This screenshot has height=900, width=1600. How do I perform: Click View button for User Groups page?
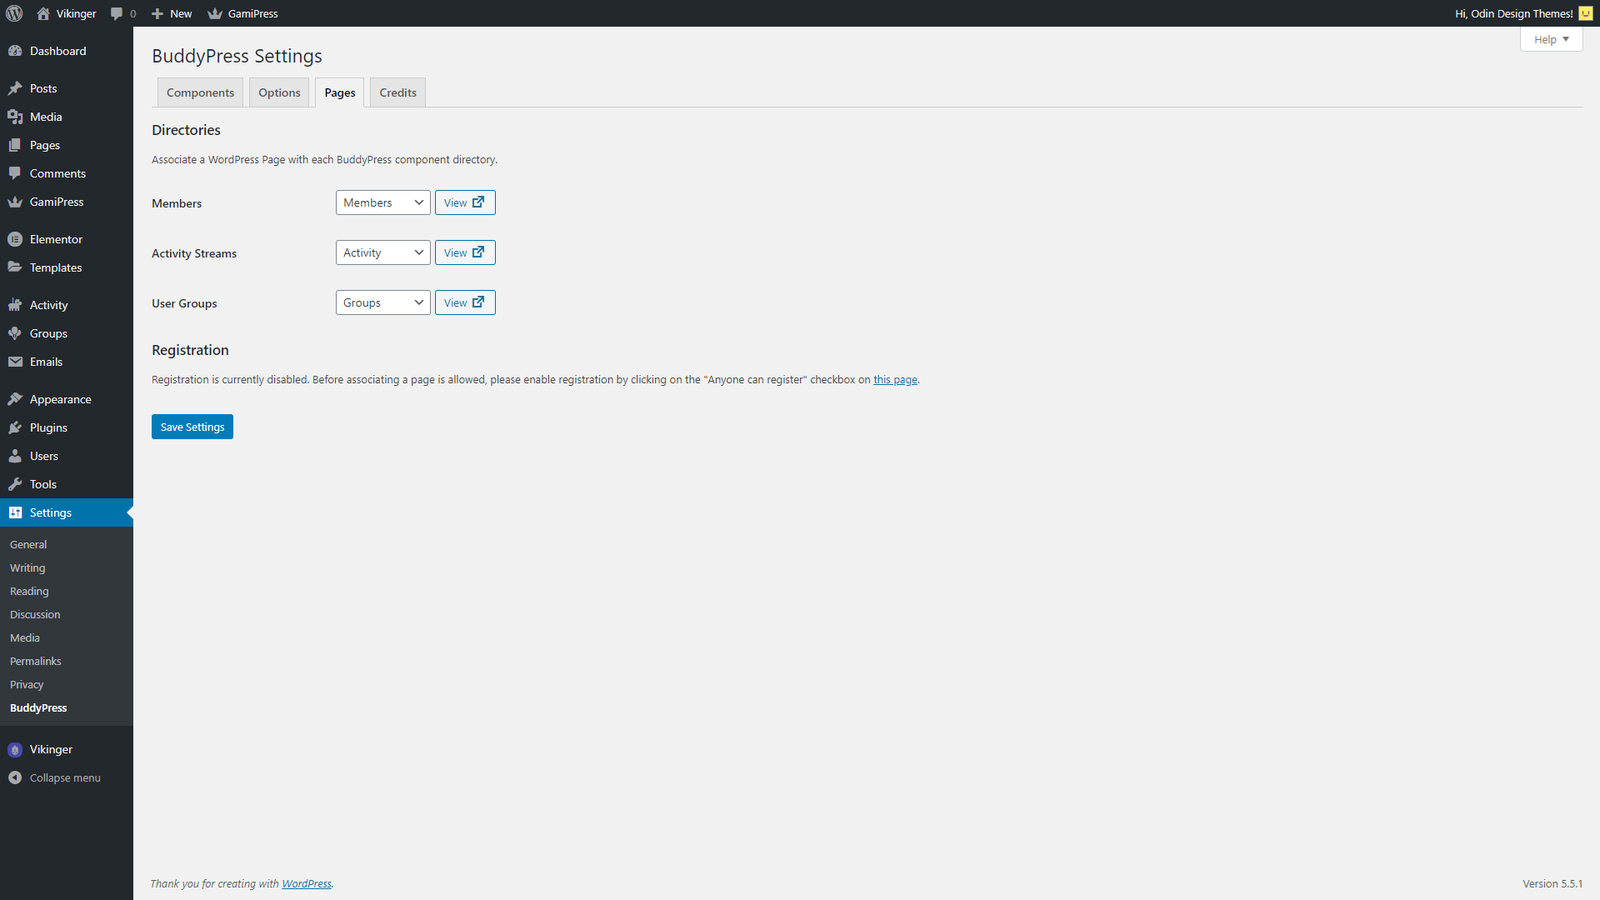465,302
